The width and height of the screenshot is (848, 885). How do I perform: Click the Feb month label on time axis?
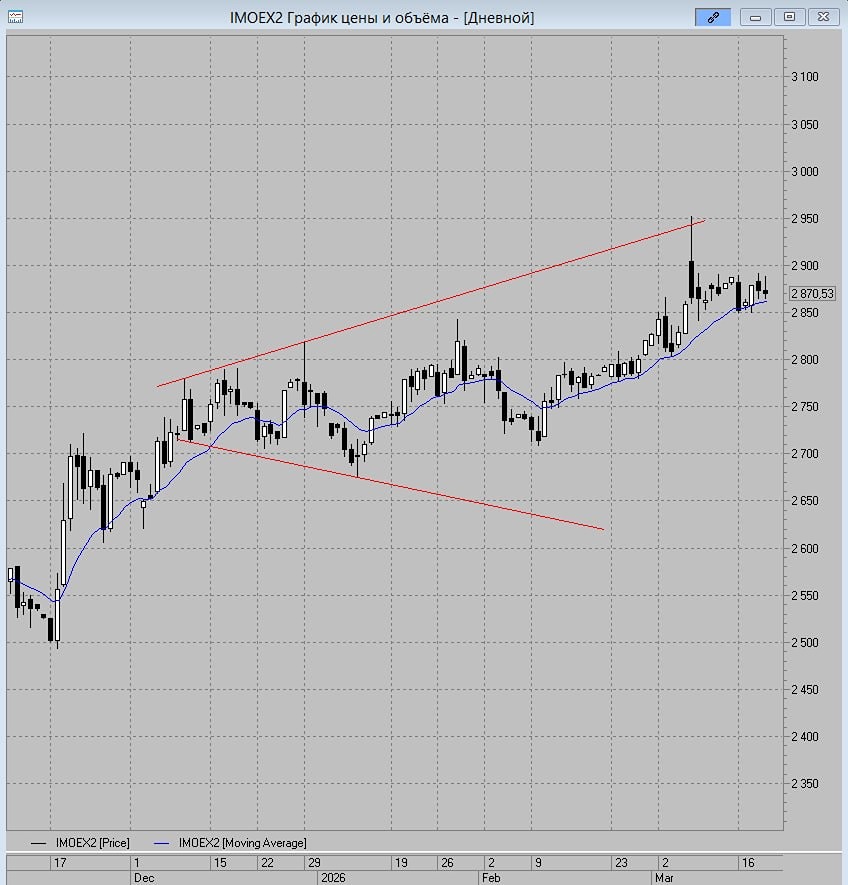pyautogui.click(x=491, y=878)
